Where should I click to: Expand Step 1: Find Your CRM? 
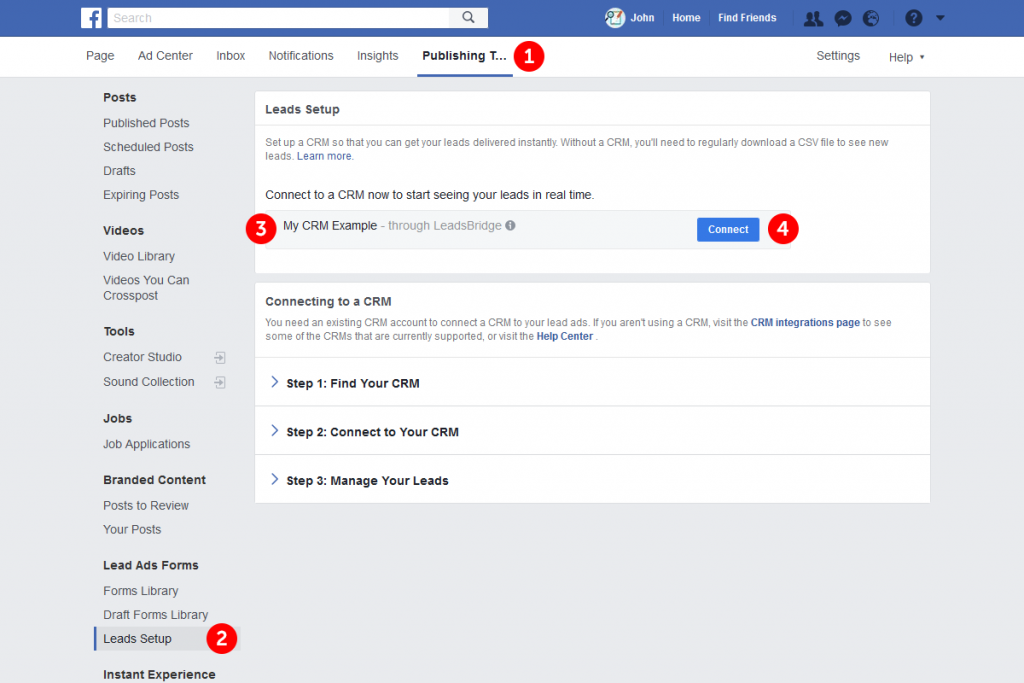(592, 383)
